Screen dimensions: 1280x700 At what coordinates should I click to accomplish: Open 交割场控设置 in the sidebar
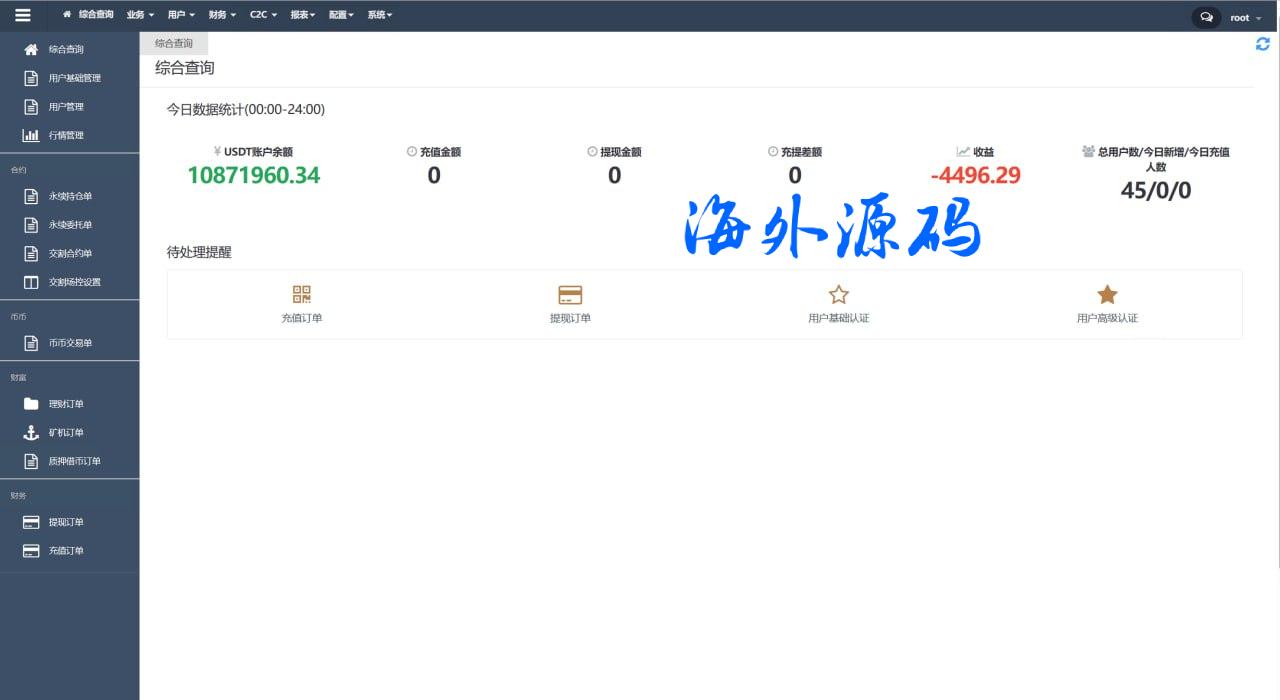74,282
